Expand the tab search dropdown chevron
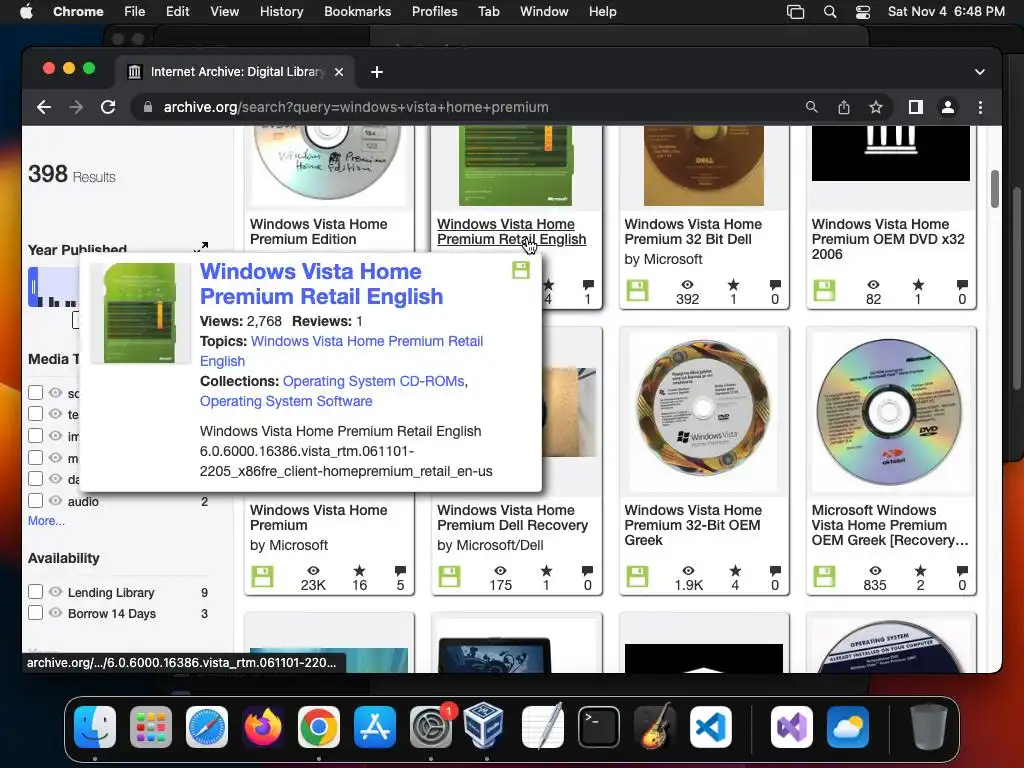The height and width of the screenshot is (768, 1024). [x=980, y=72]
